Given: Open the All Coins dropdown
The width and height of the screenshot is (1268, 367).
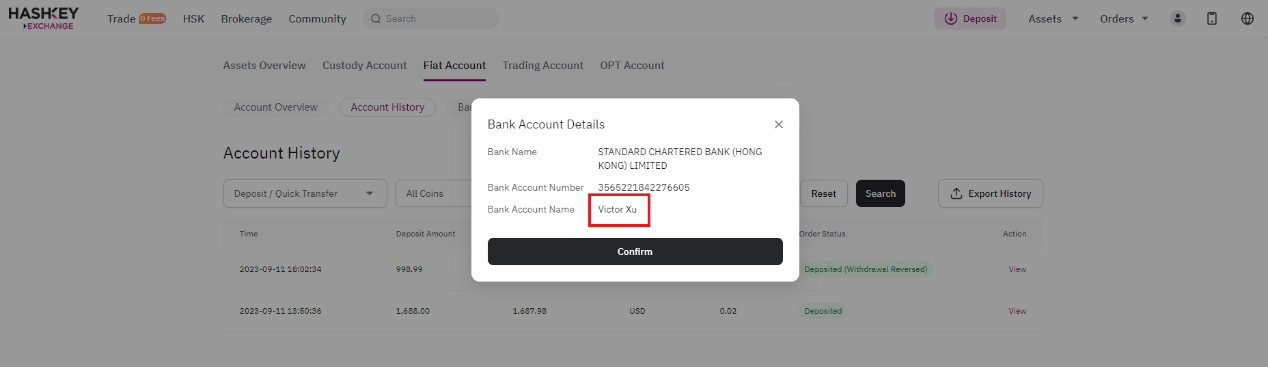Looking at the screenshot, I should point(432,194).
